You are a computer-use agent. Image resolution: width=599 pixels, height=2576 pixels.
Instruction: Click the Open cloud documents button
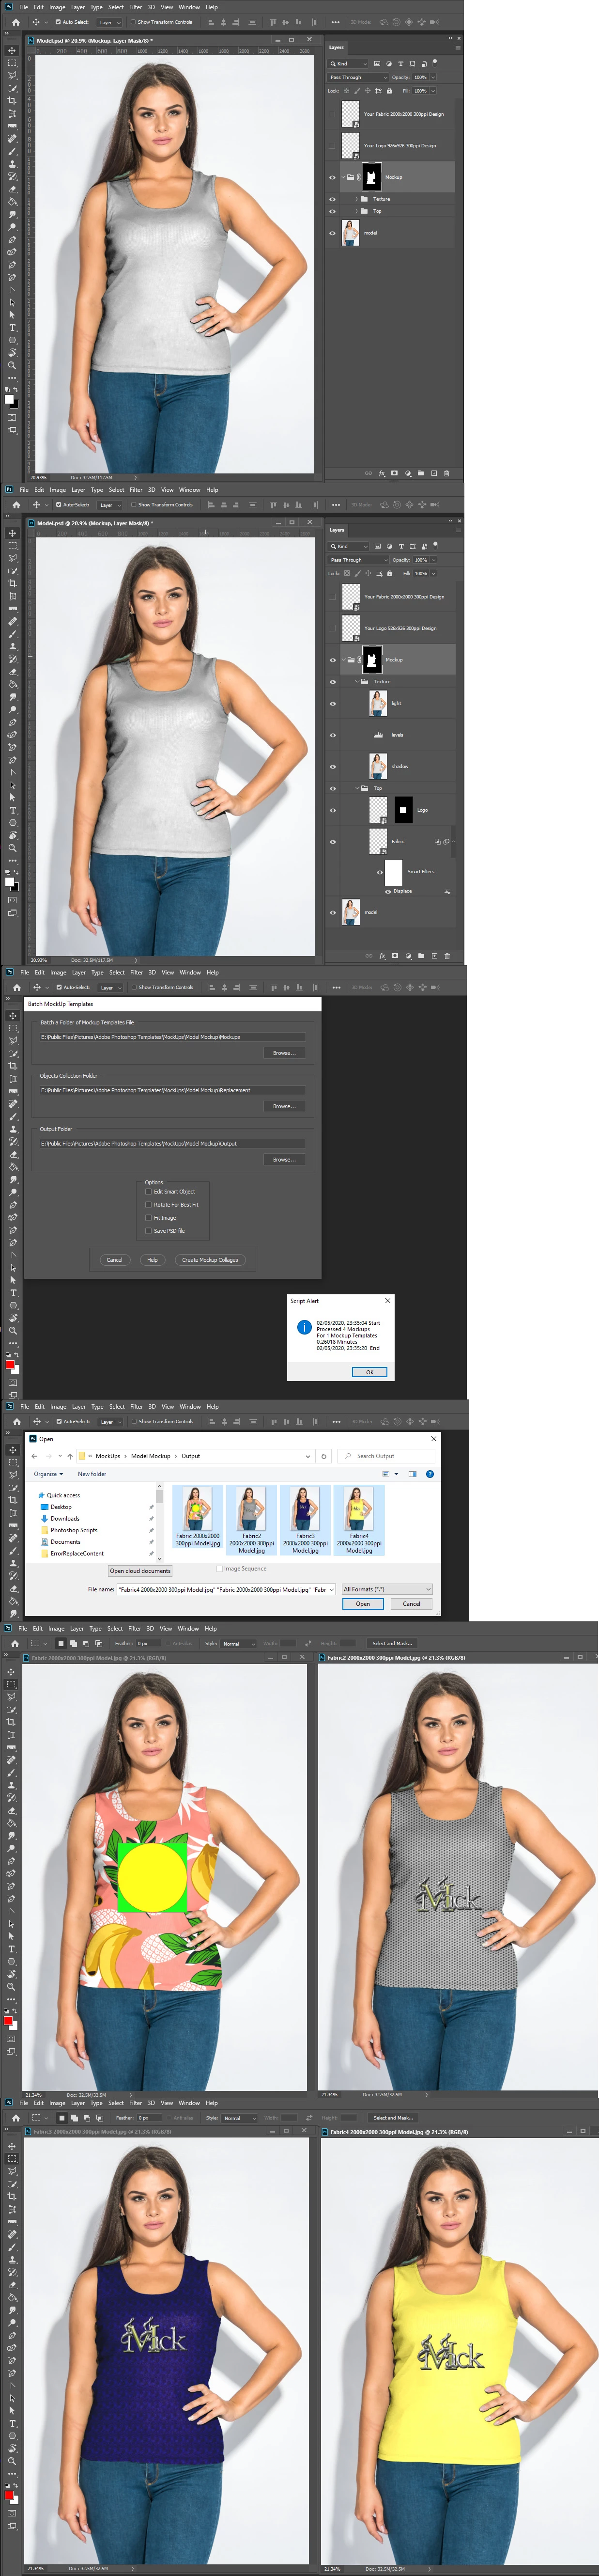(x=140, y=1571)
